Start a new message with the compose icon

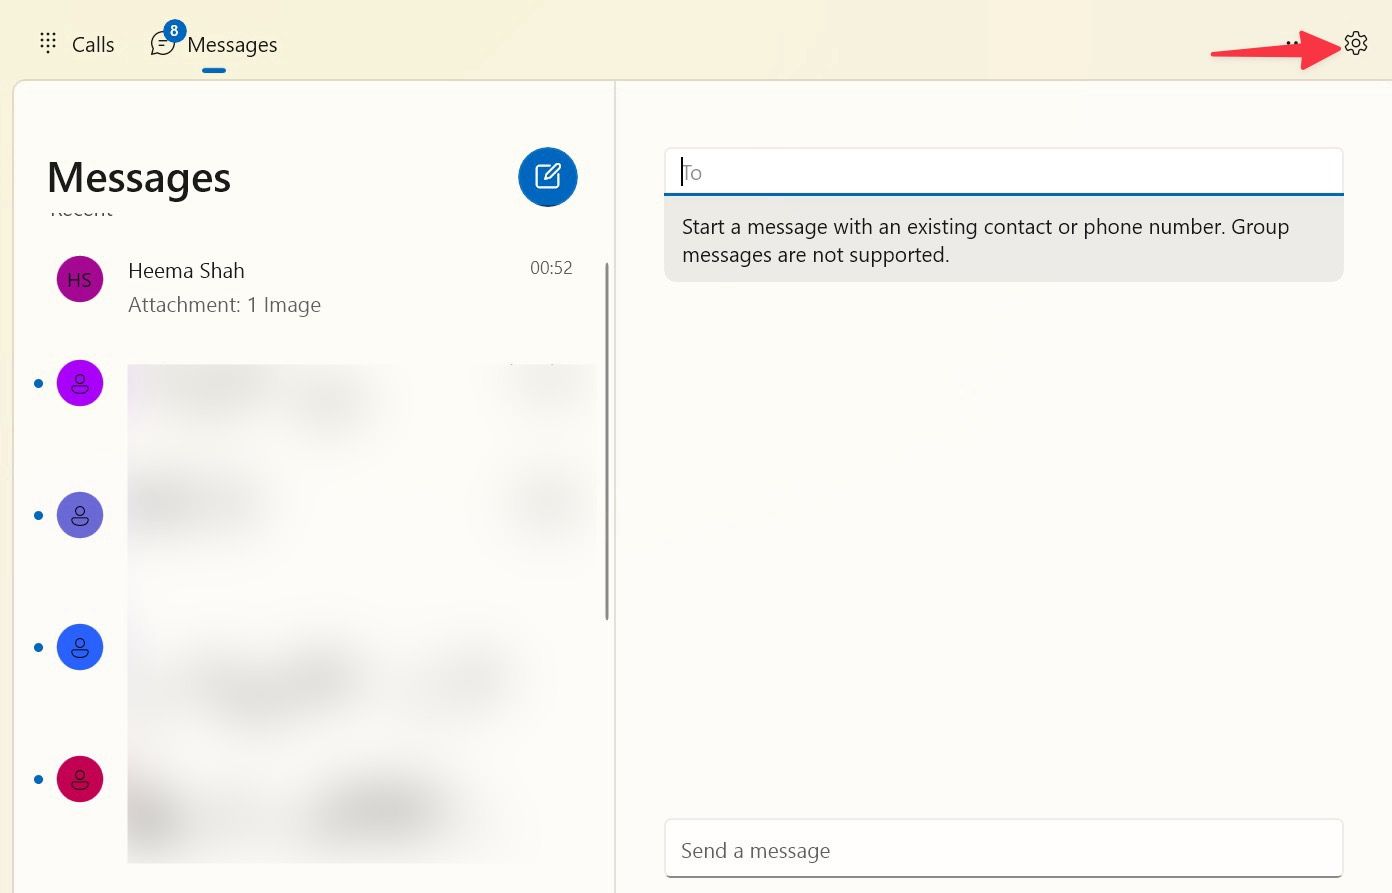coord(547,177)
